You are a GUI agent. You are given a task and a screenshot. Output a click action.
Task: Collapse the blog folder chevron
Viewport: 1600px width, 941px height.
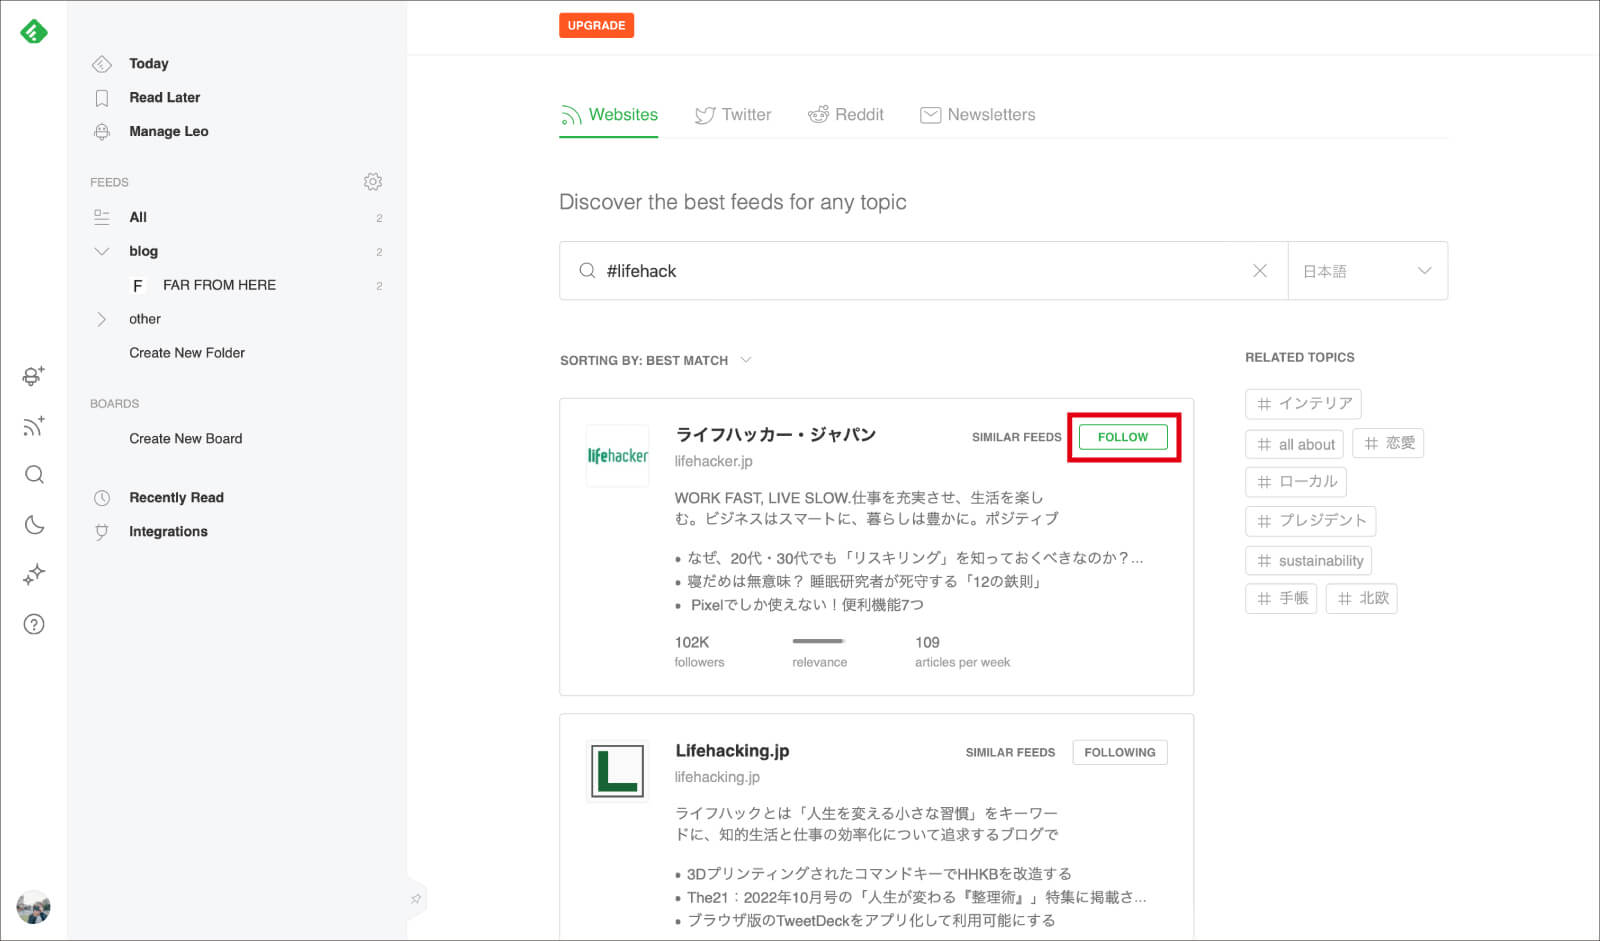click(101, 251)
